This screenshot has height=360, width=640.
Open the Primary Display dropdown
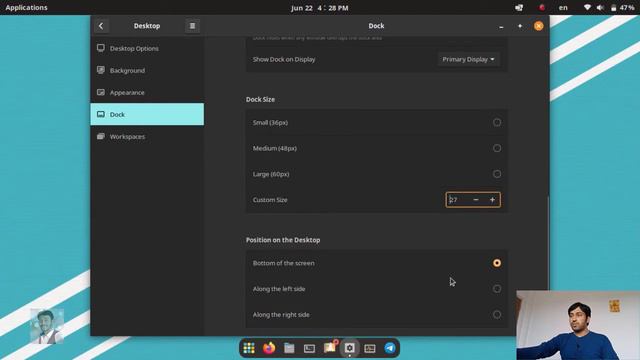(x=468, y=59)
